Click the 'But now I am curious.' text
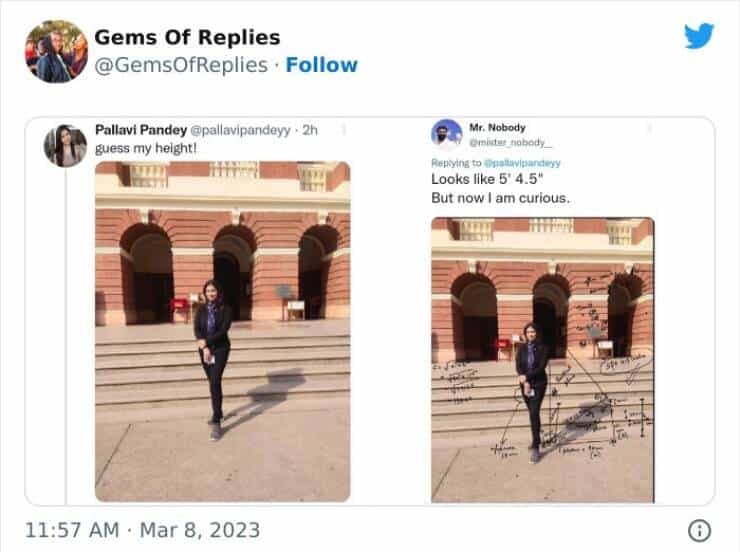 [500, 198]
